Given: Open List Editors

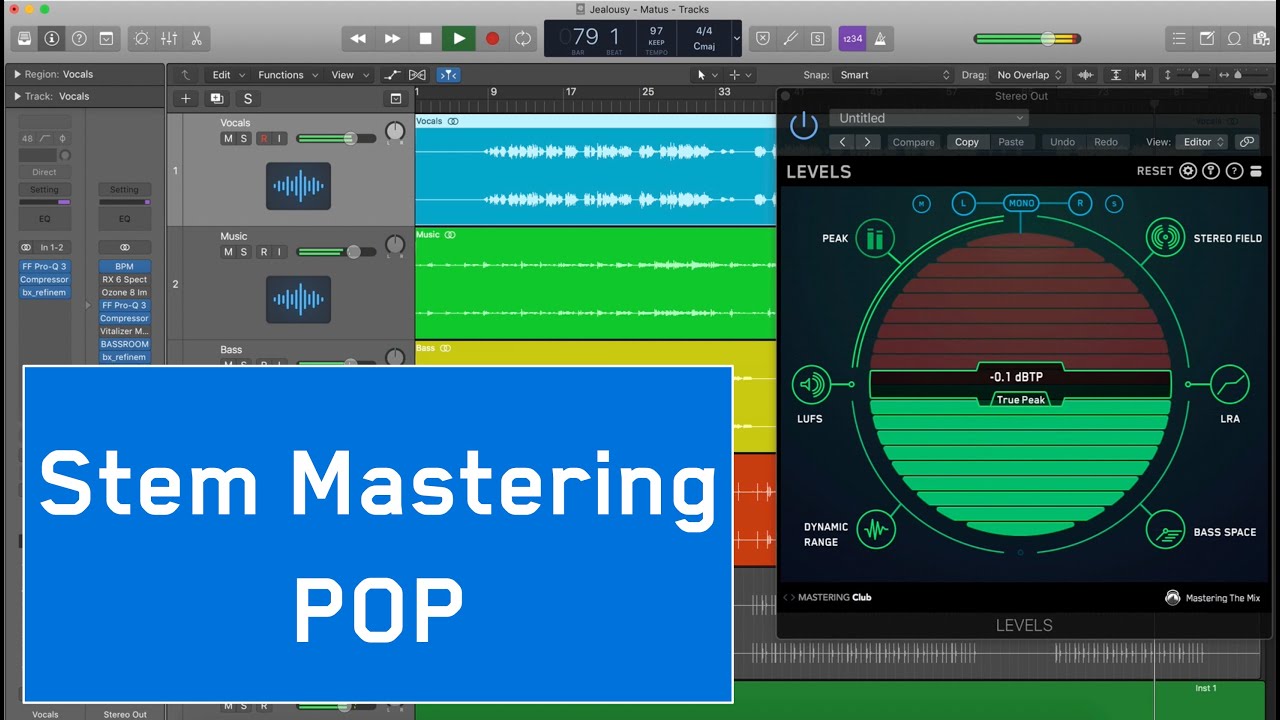Looking at the screenshot, I should (1179, 38).
